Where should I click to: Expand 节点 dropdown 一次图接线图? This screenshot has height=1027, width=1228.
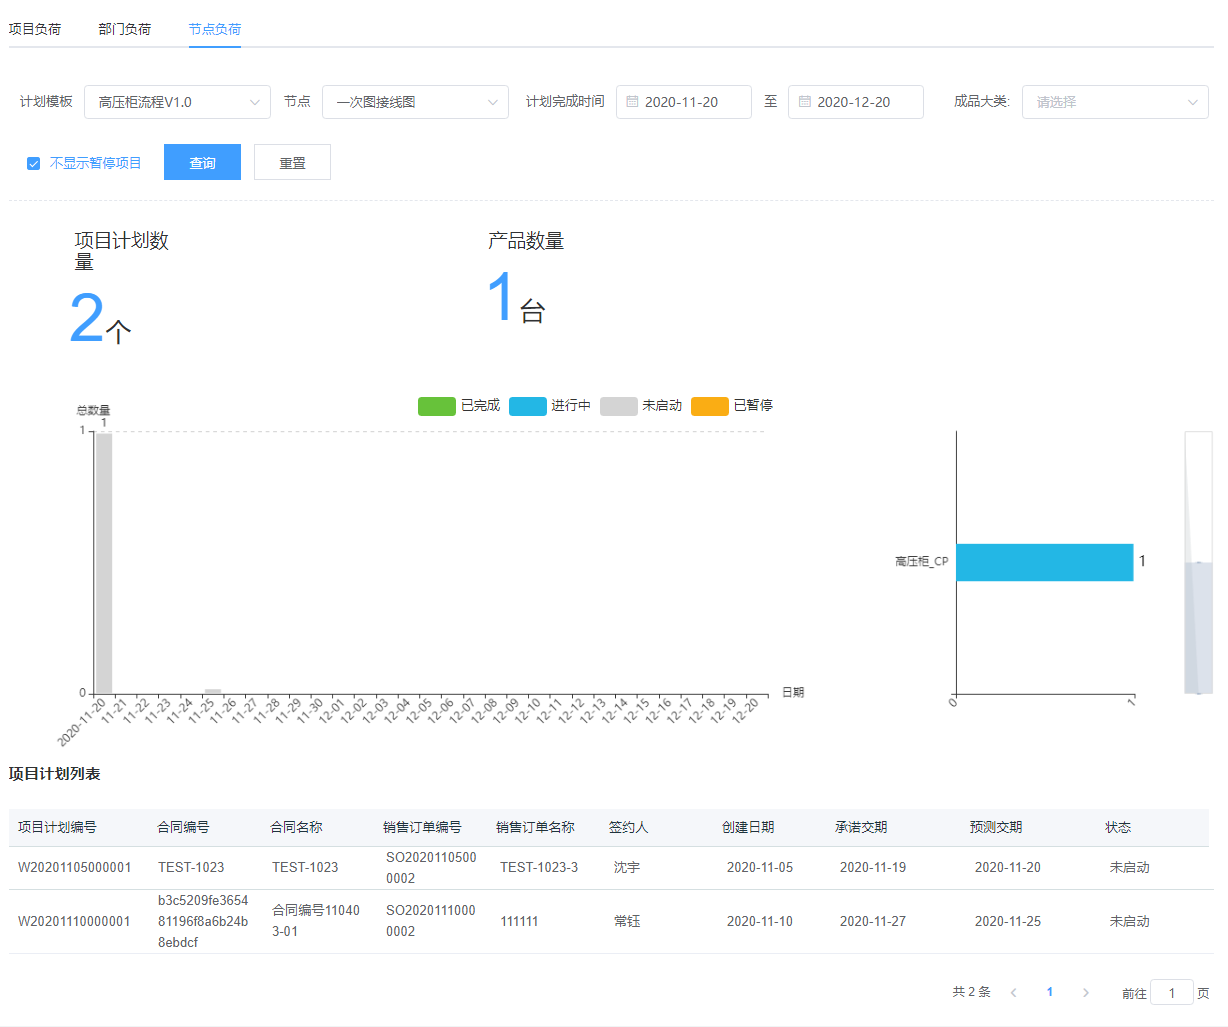pos(415,102)
